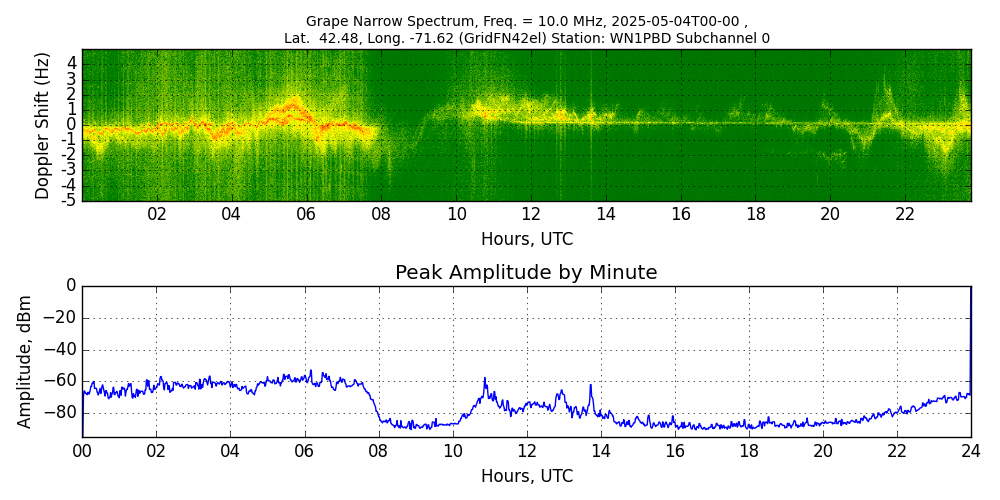Click the amplitude peak near 11 hours UTC

point(485,380)
